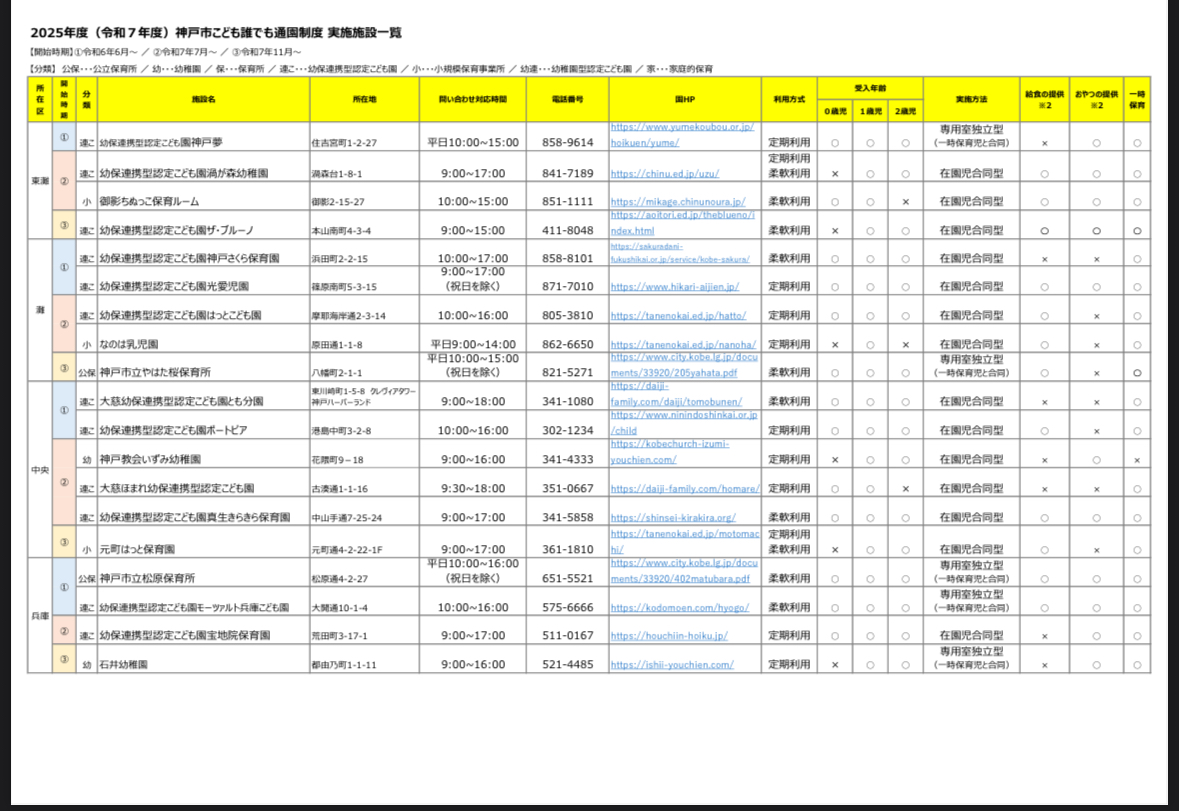Follow the ishii-youchien.com link
This screenshot has height=811, width=1179.
point(672,664)
